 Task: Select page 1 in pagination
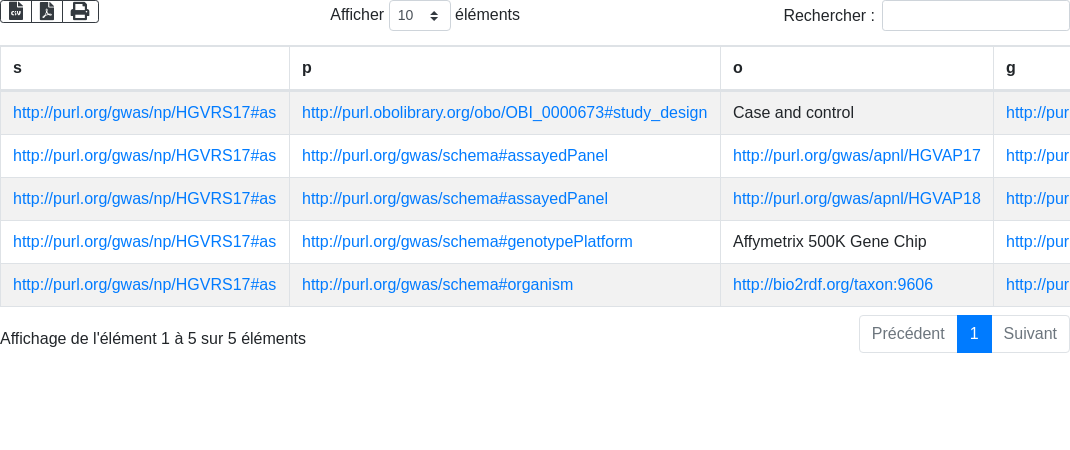point(974,334)
